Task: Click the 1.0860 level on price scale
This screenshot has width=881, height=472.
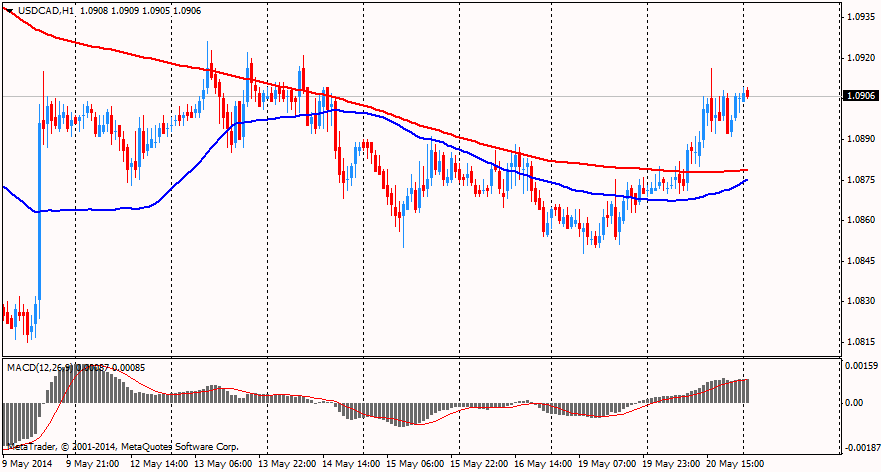Action: (x=861, y=220)
